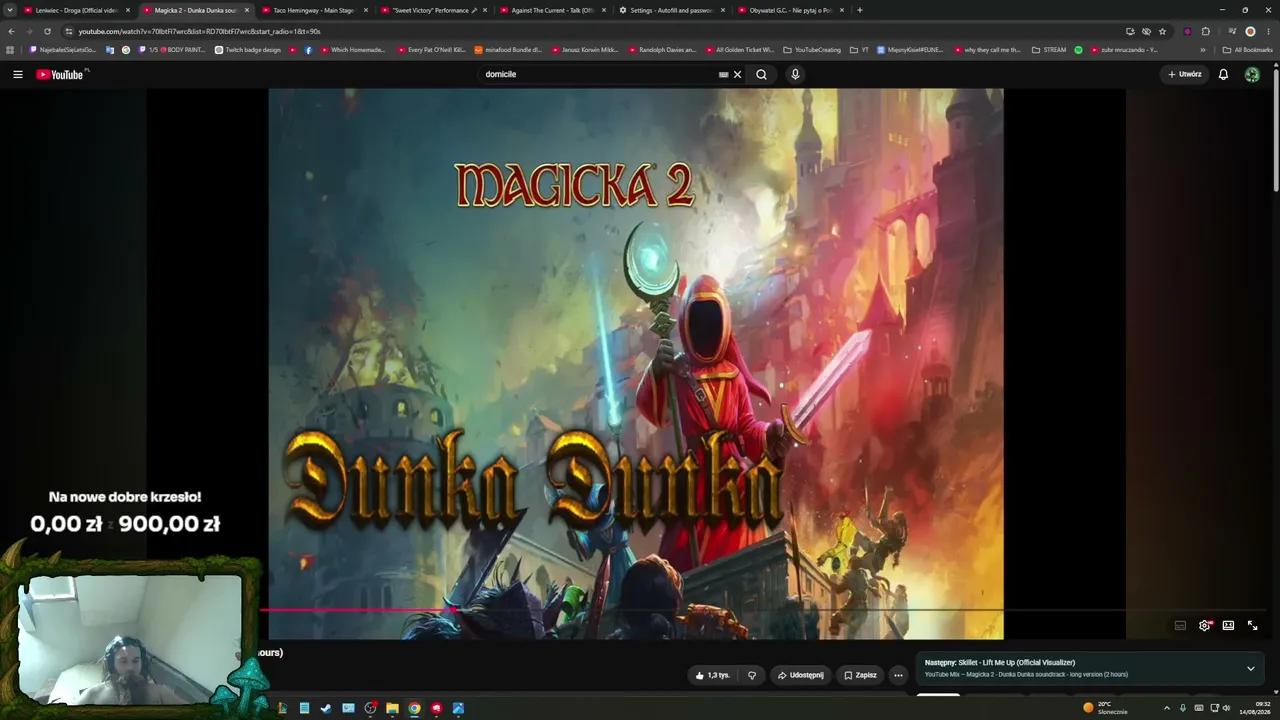
Task: Go to the YouTube home logo
Action: (x=60, y=74)
